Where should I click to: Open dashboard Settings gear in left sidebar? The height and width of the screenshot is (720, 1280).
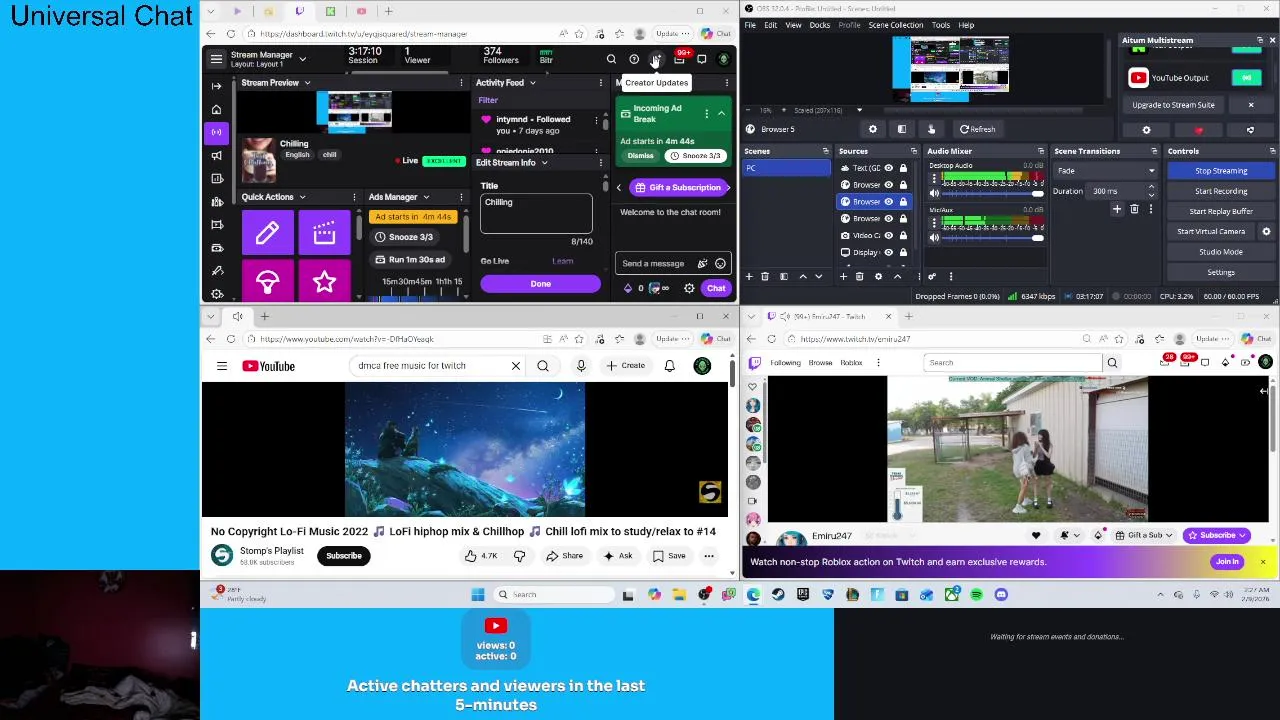point(217,294)
